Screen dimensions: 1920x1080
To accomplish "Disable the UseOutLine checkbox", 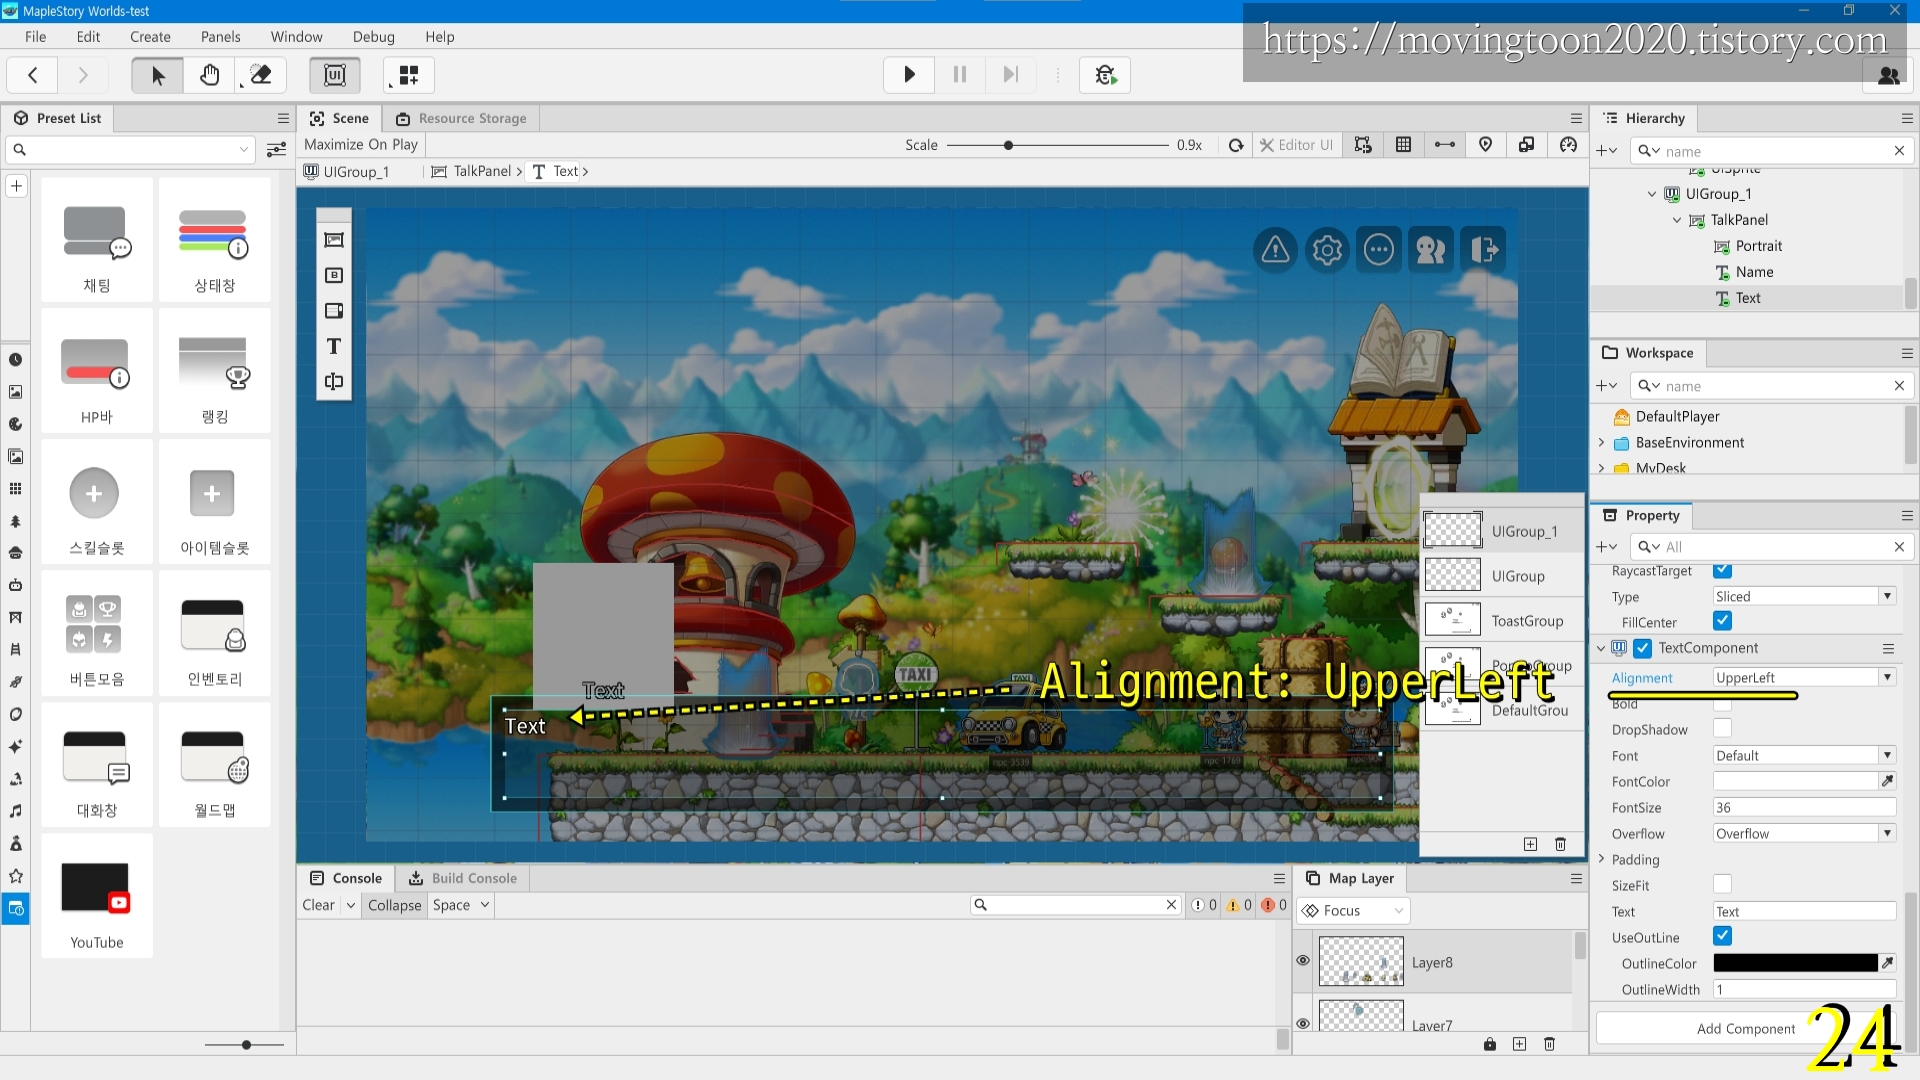I will 1722,936.
